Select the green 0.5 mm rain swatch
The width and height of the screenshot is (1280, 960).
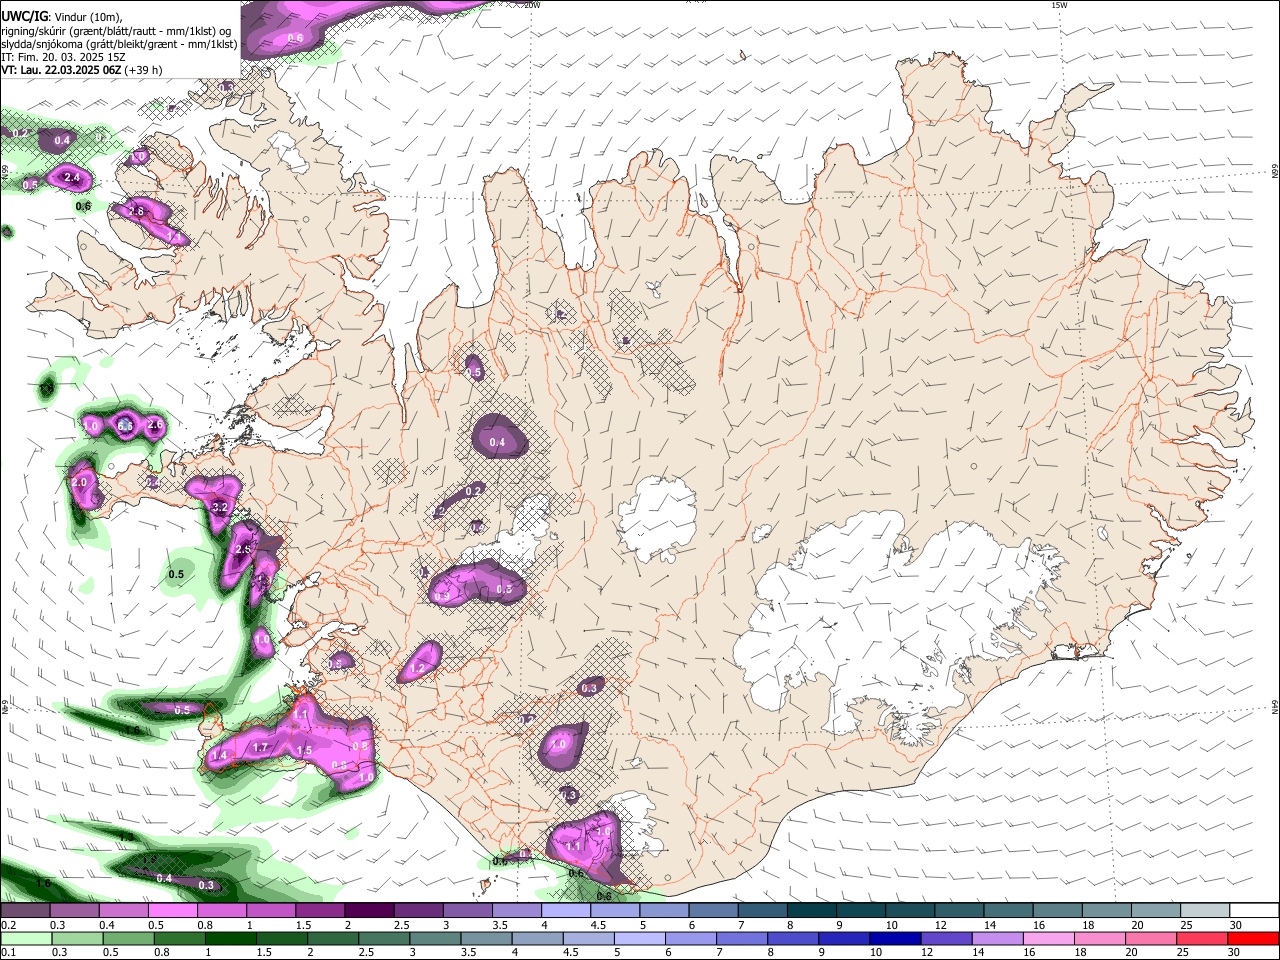(128, 939)
